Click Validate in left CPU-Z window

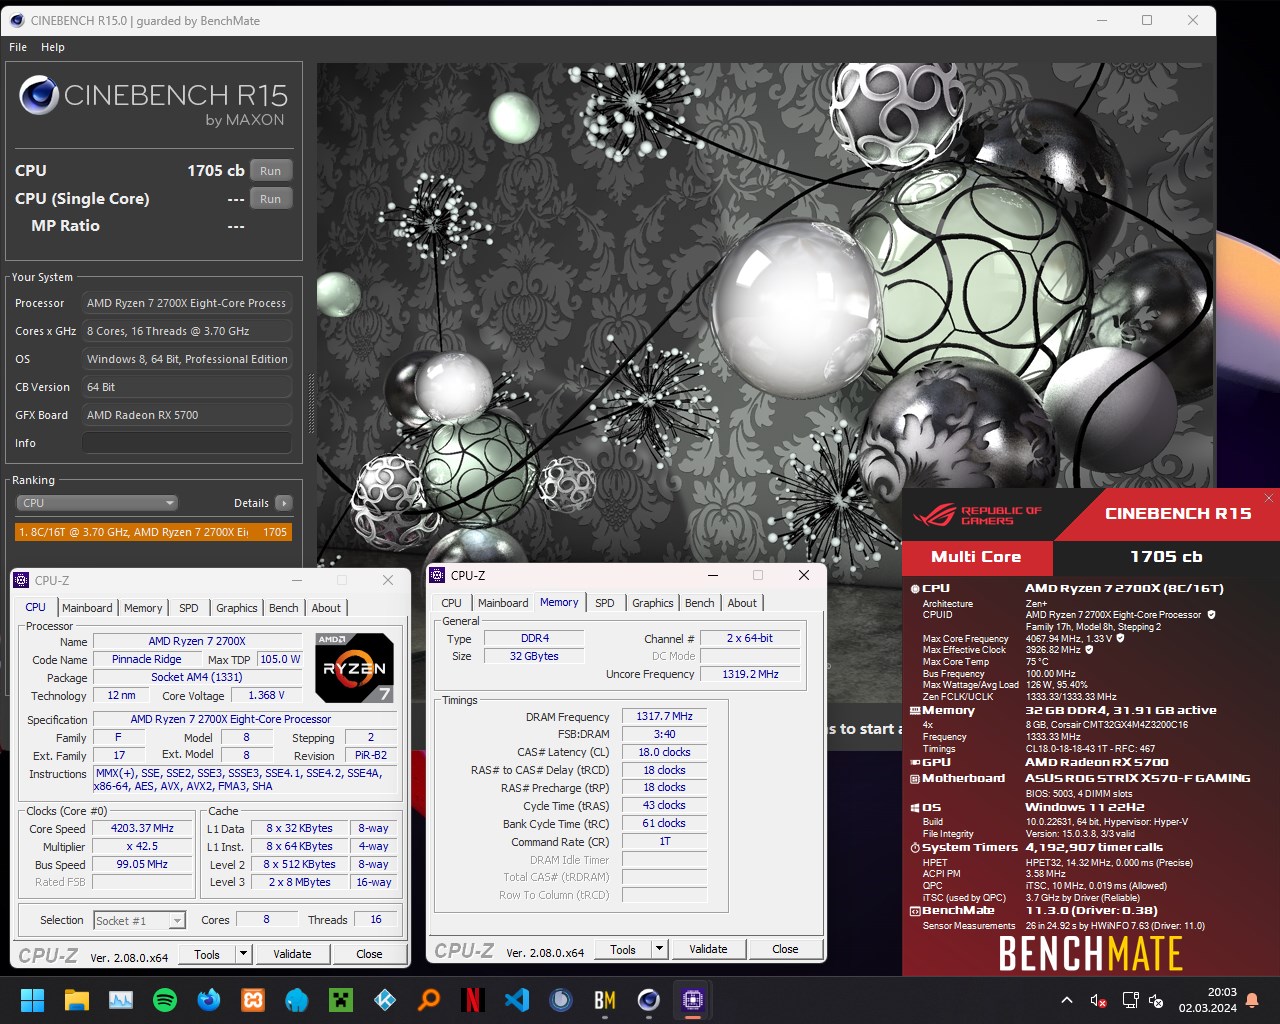point(292,954)
